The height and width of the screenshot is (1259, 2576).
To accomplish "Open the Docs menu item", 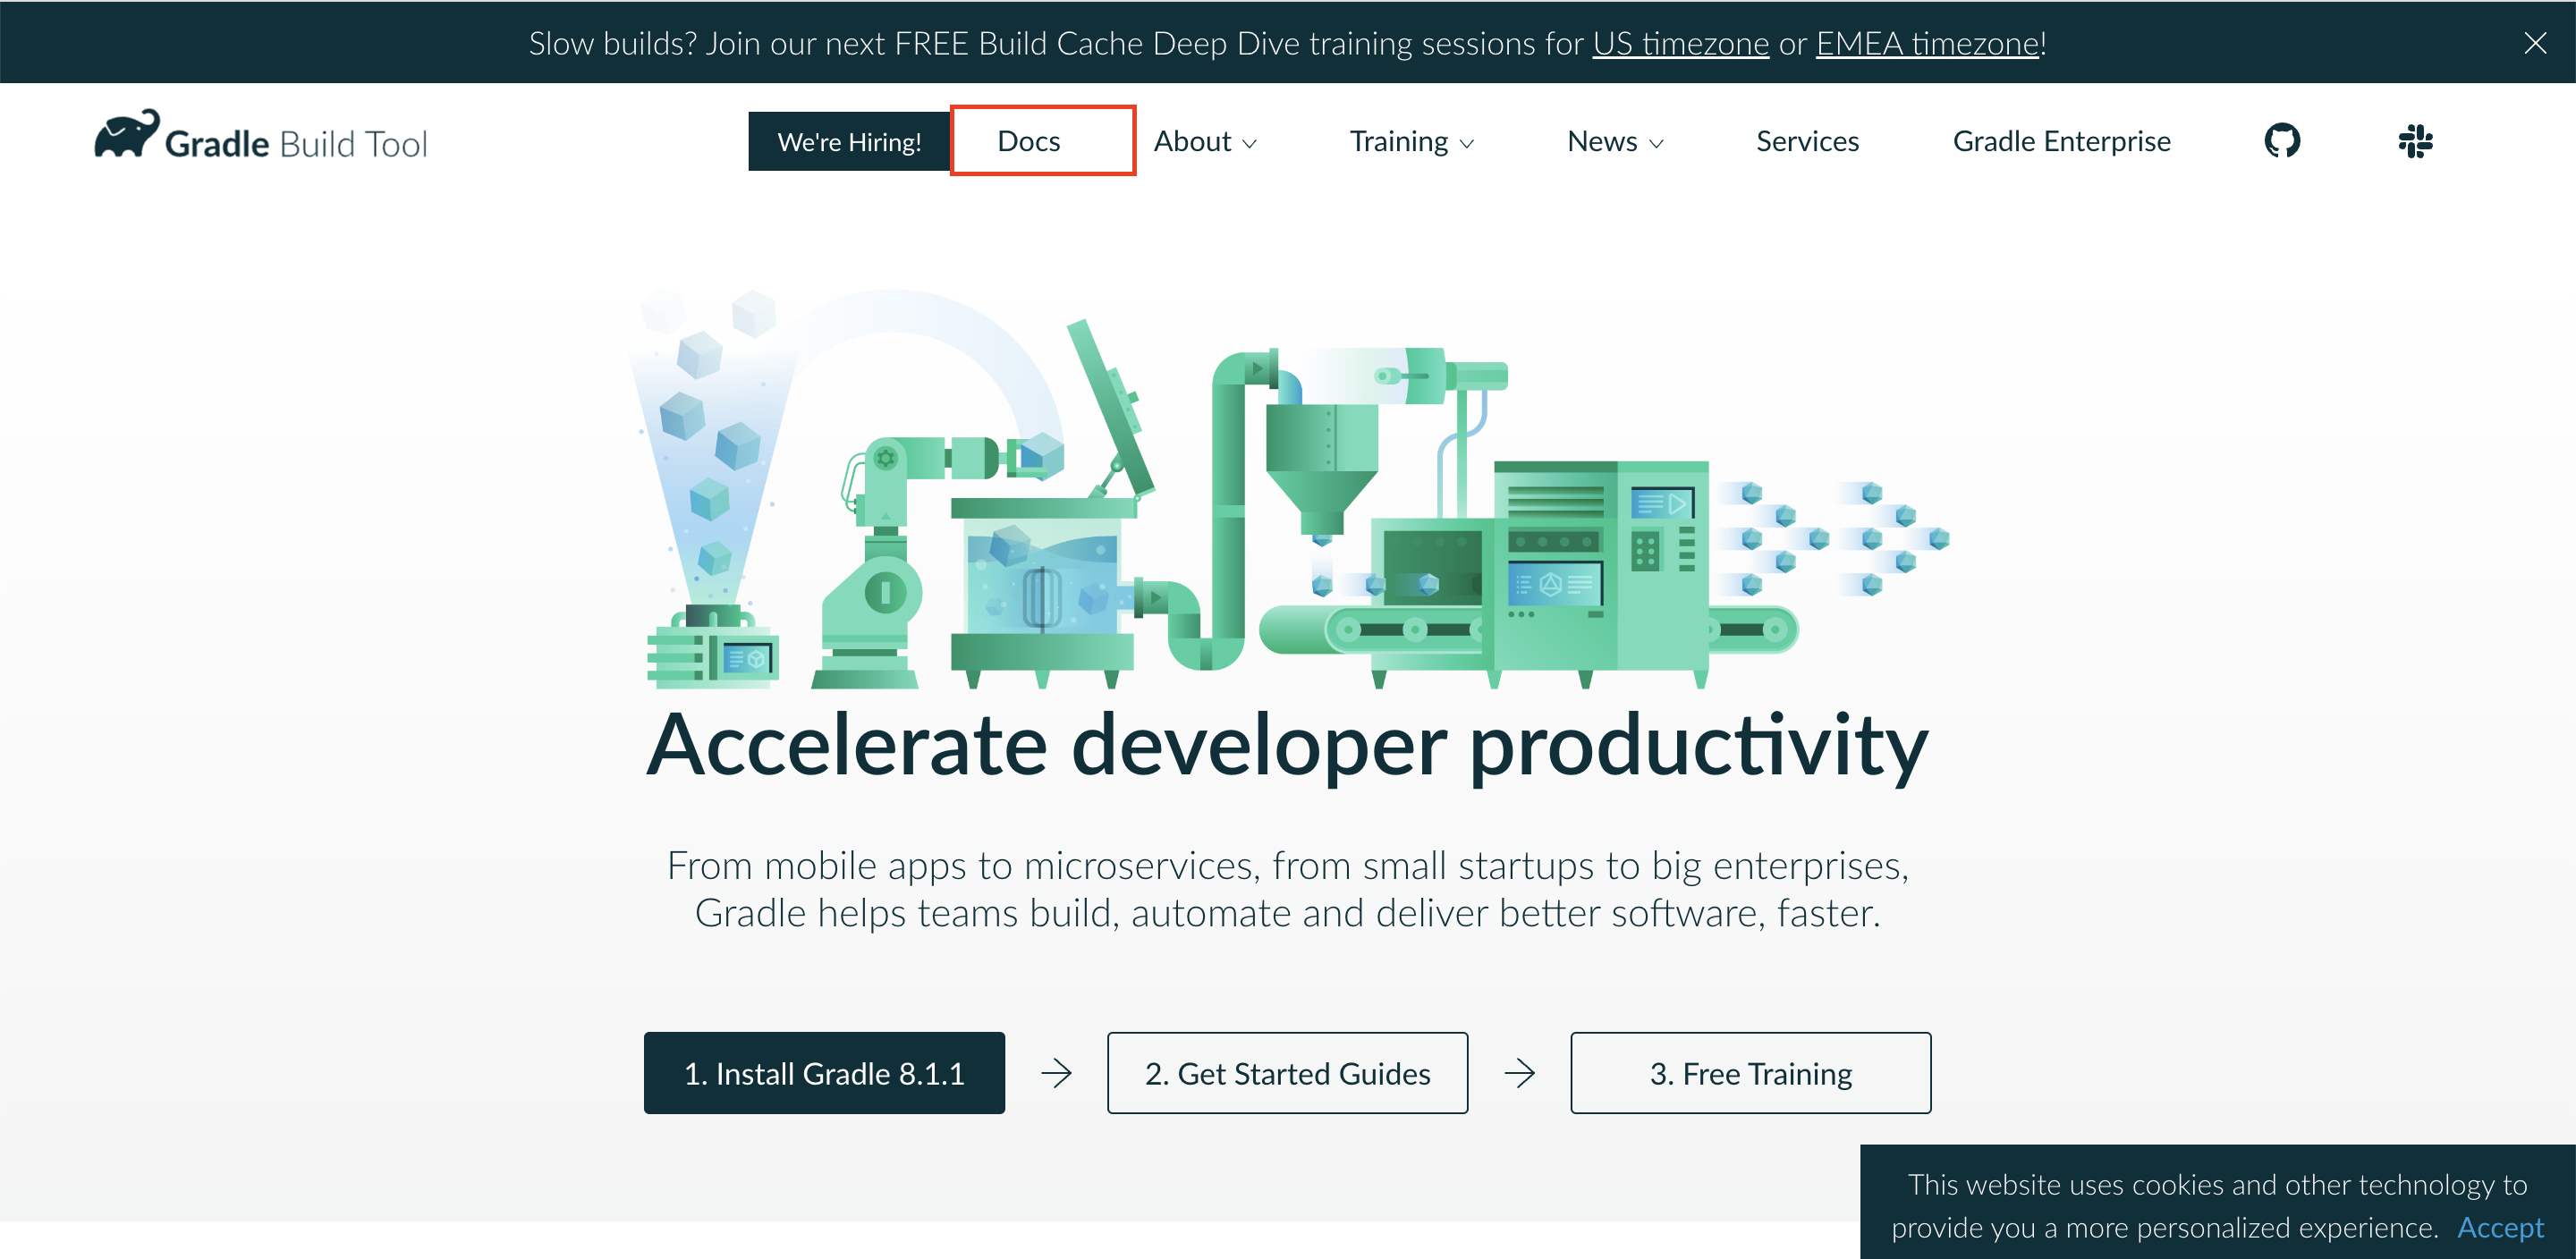I will (x=1029, y=141).
